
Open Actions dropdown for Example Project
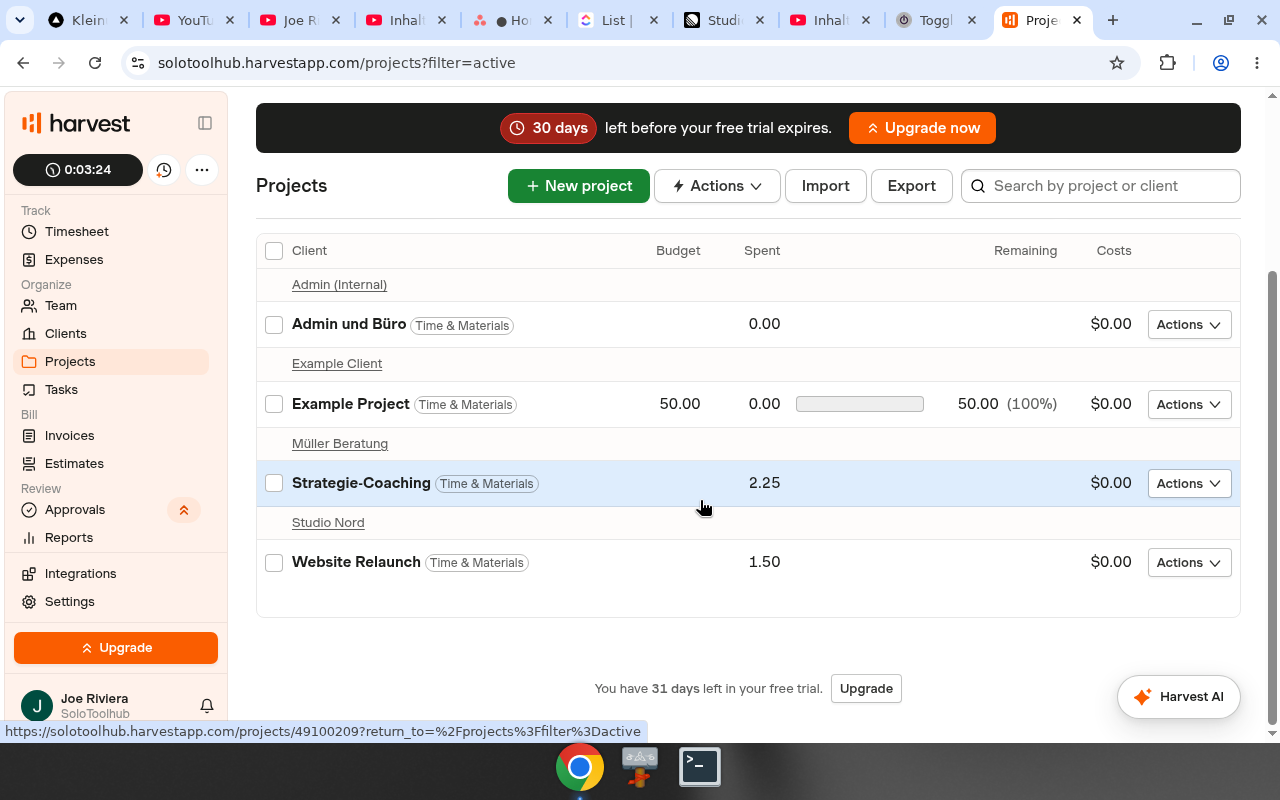[1189, 404]
